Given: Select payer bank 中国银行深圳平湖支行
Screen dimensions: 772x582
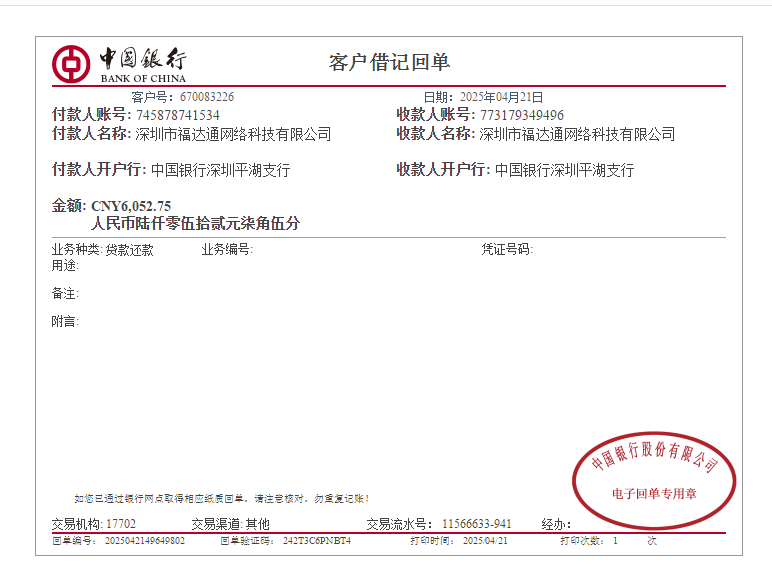Looking at the screenshot, I should [221, 170].
